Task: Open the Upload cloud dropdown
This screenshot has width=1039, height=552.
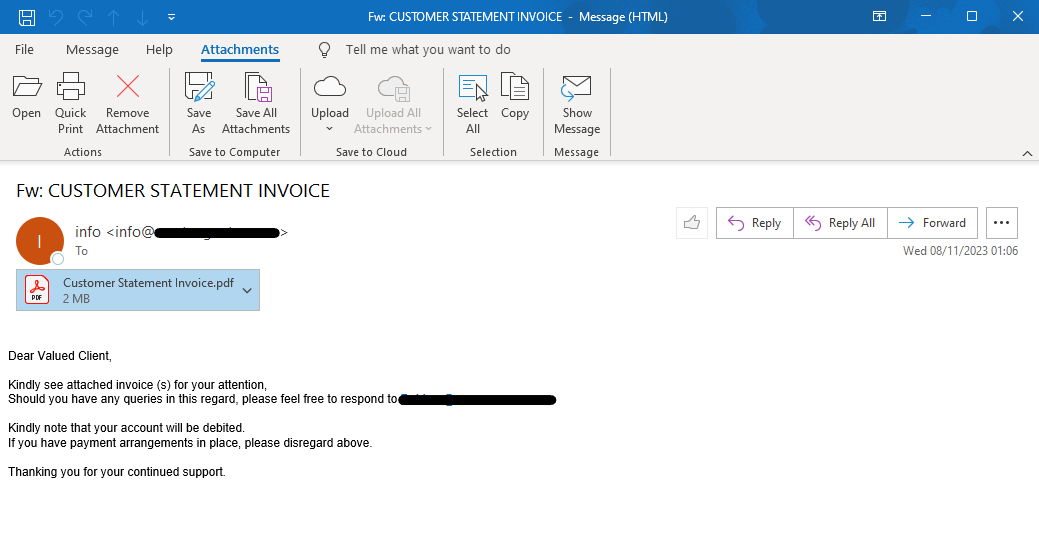Action: 330,103
